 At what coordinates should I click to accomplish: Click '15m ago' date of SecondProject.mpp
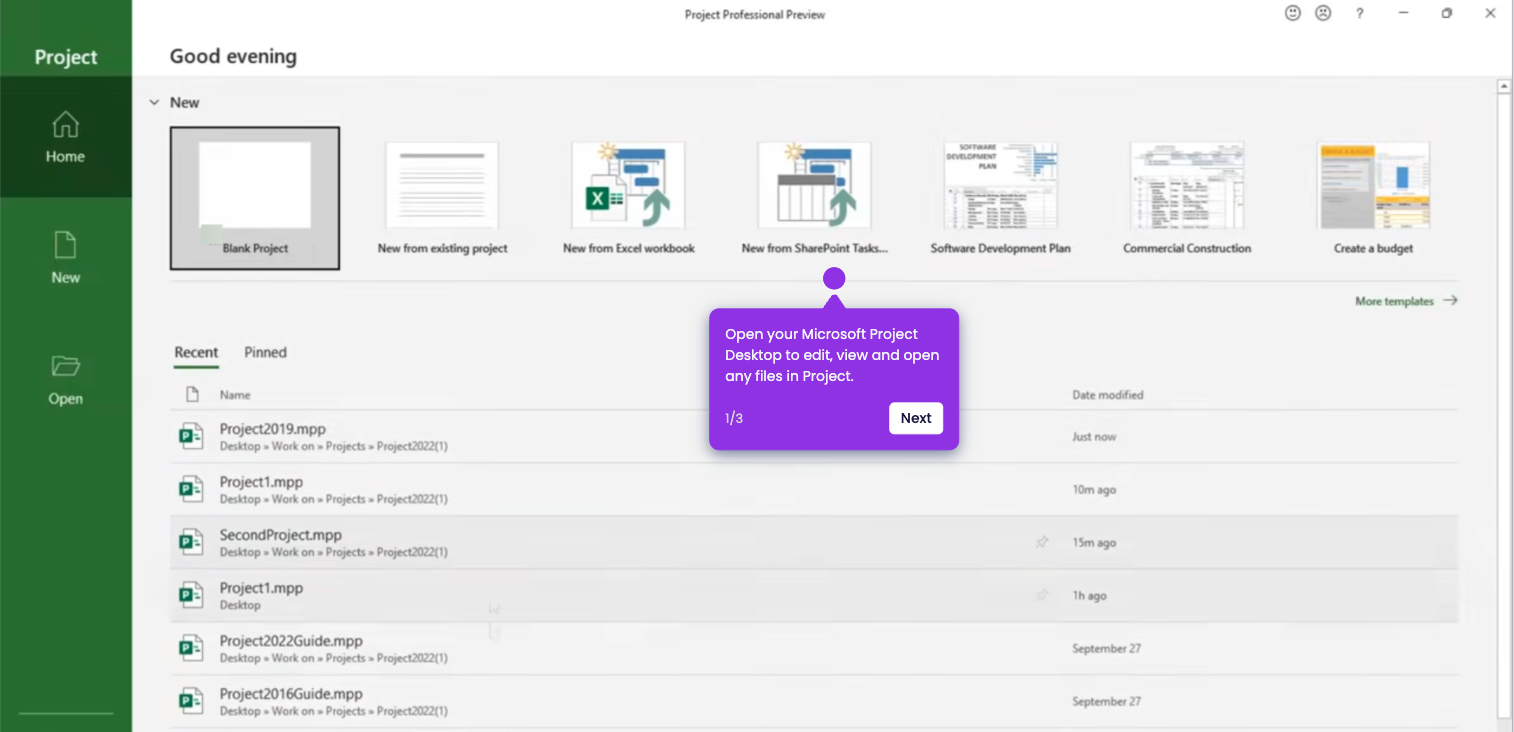(x=1094, y=543)
